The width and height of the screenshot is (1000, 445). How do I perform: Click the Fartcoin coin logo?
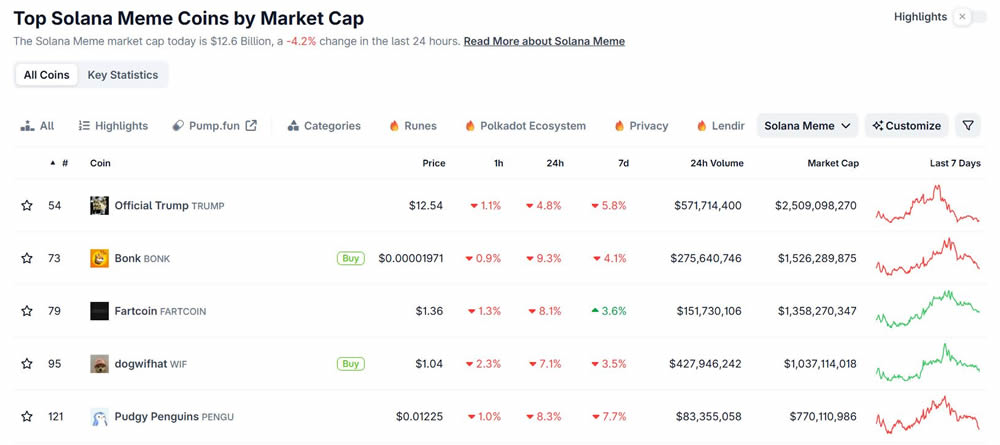pos(99,311)
